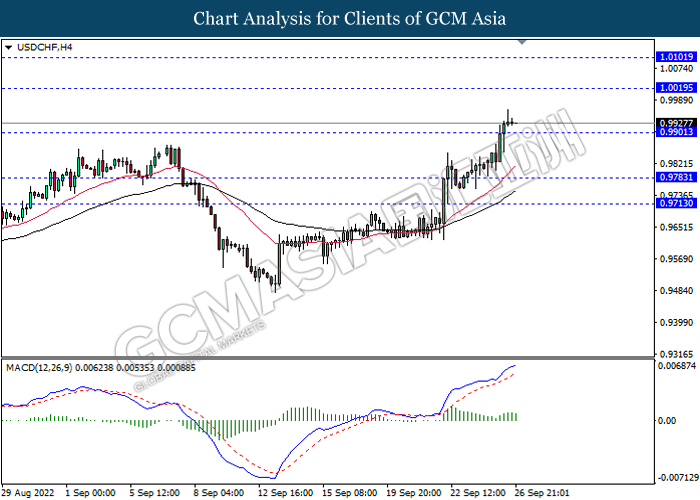700x500 pixels.
Task: Select the 1.01019 price level label
Action: coord(676,57)
